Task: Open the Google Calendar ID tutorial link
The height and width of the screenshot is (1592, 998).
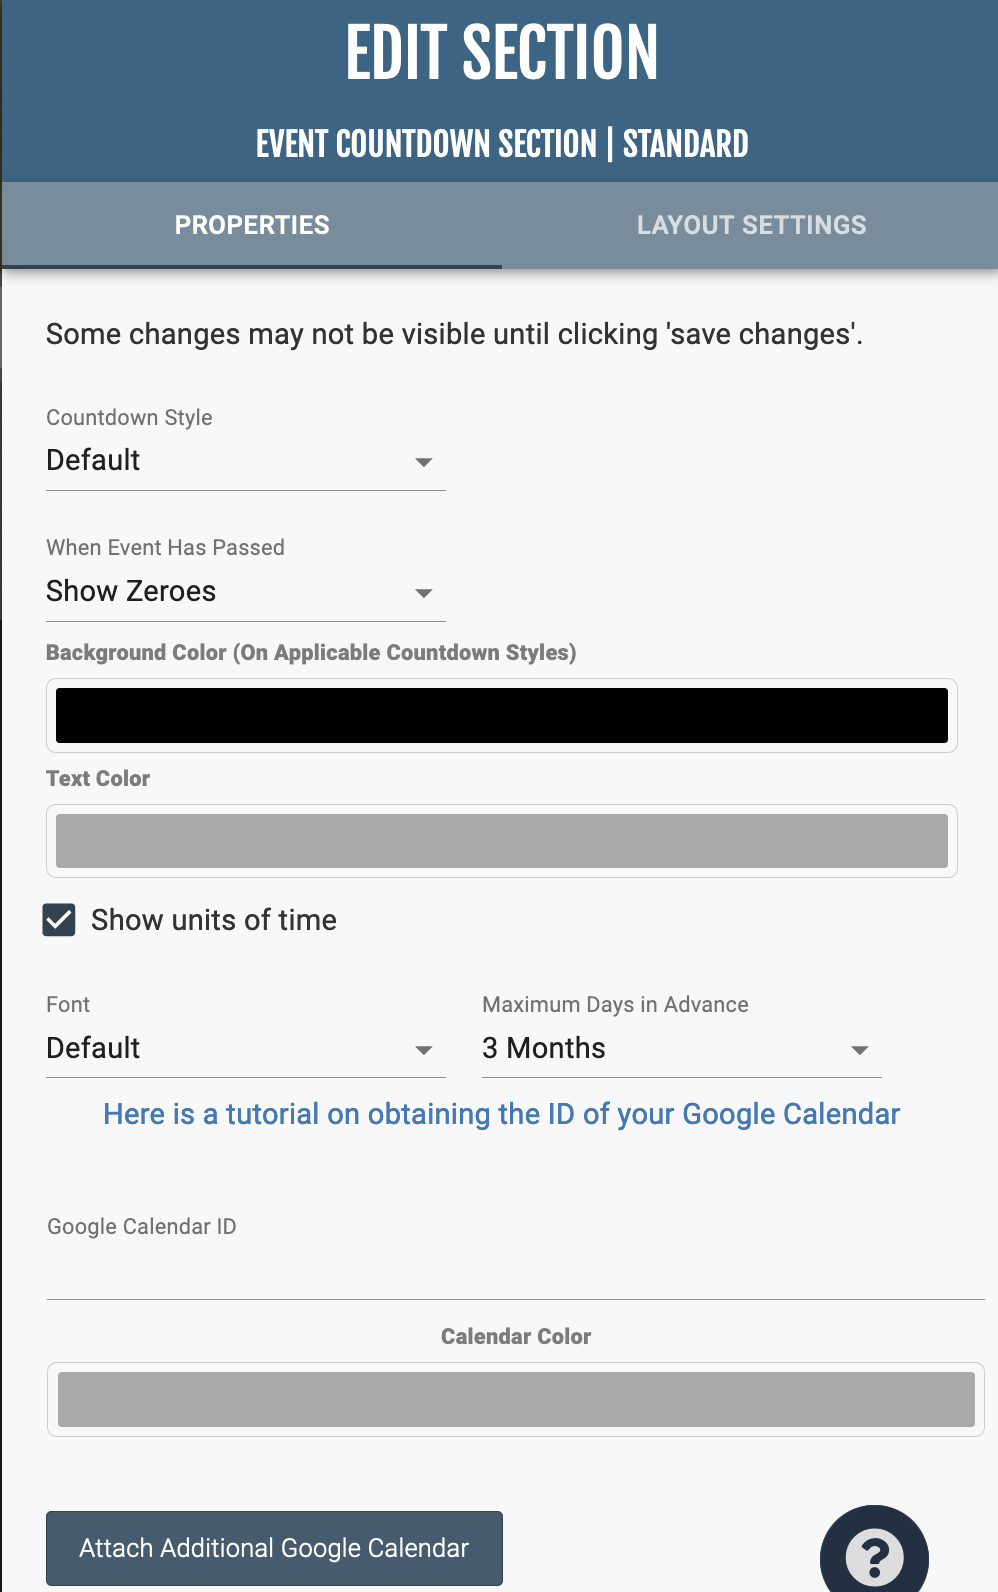Action: point(501,1114)
